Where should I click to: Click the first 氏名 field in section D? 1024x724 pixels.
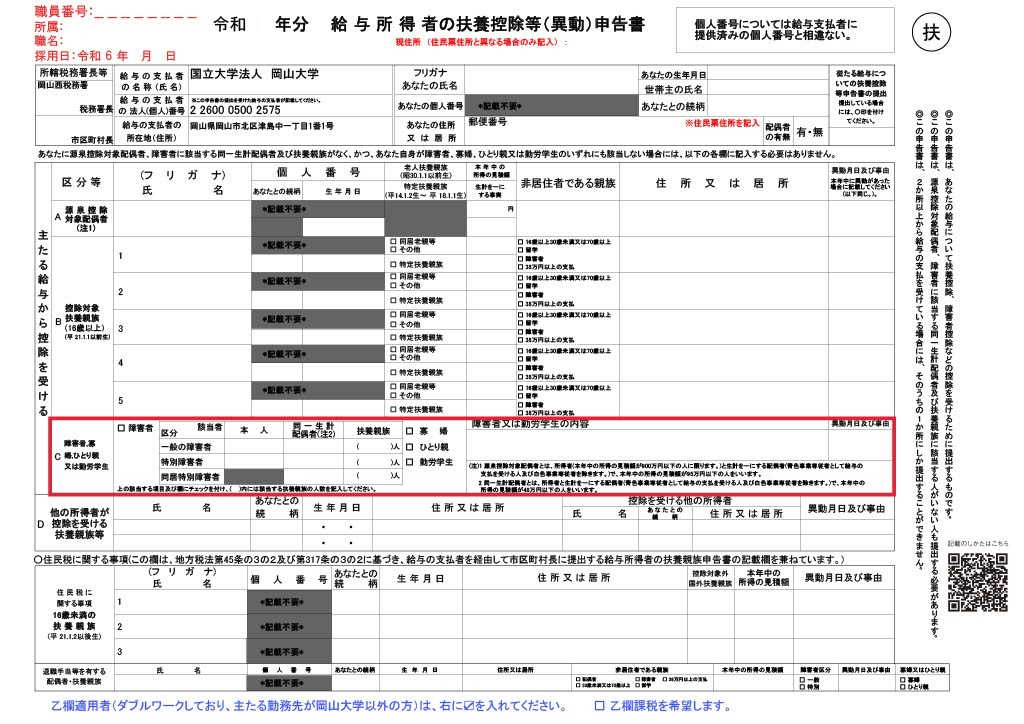(182, 526)
